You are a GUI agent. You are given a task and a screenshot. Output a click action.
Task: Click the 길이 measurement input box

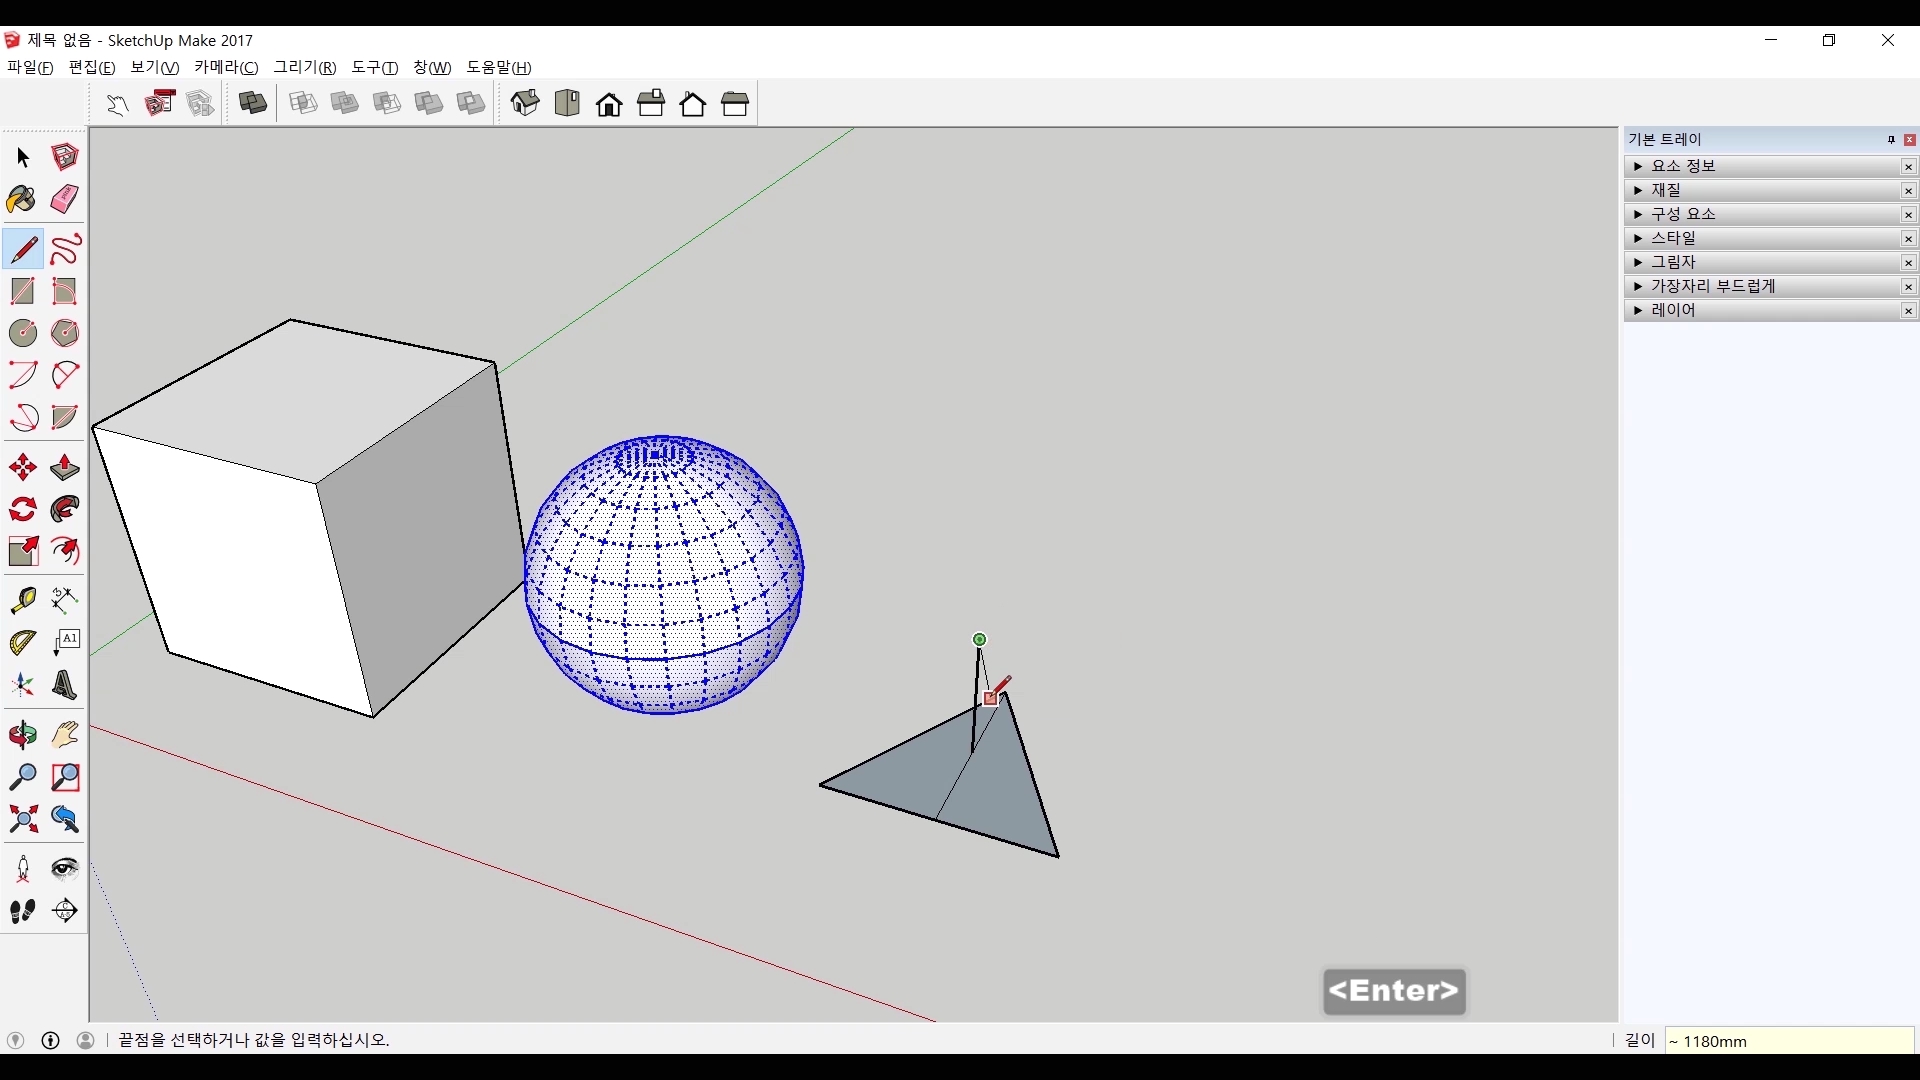pyautogui.click(x=1788, y=1041)
